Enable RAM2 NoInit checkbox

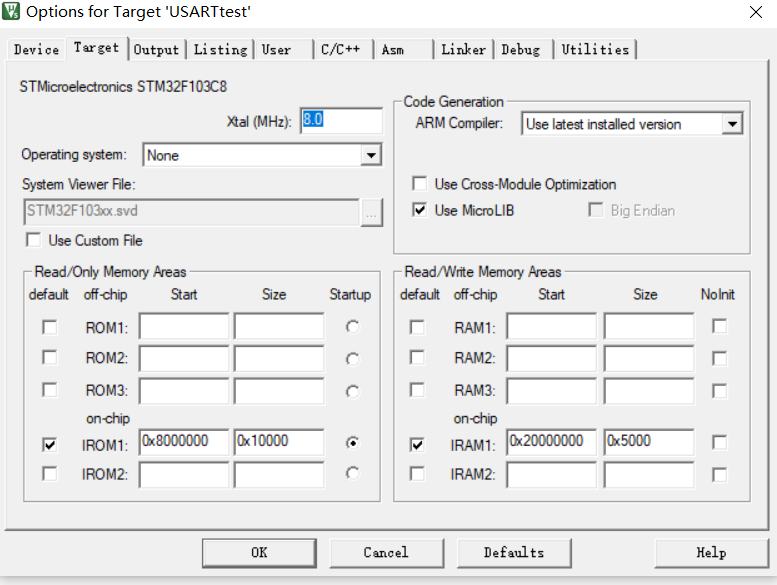pyautogui.click(x=719, y=358)
